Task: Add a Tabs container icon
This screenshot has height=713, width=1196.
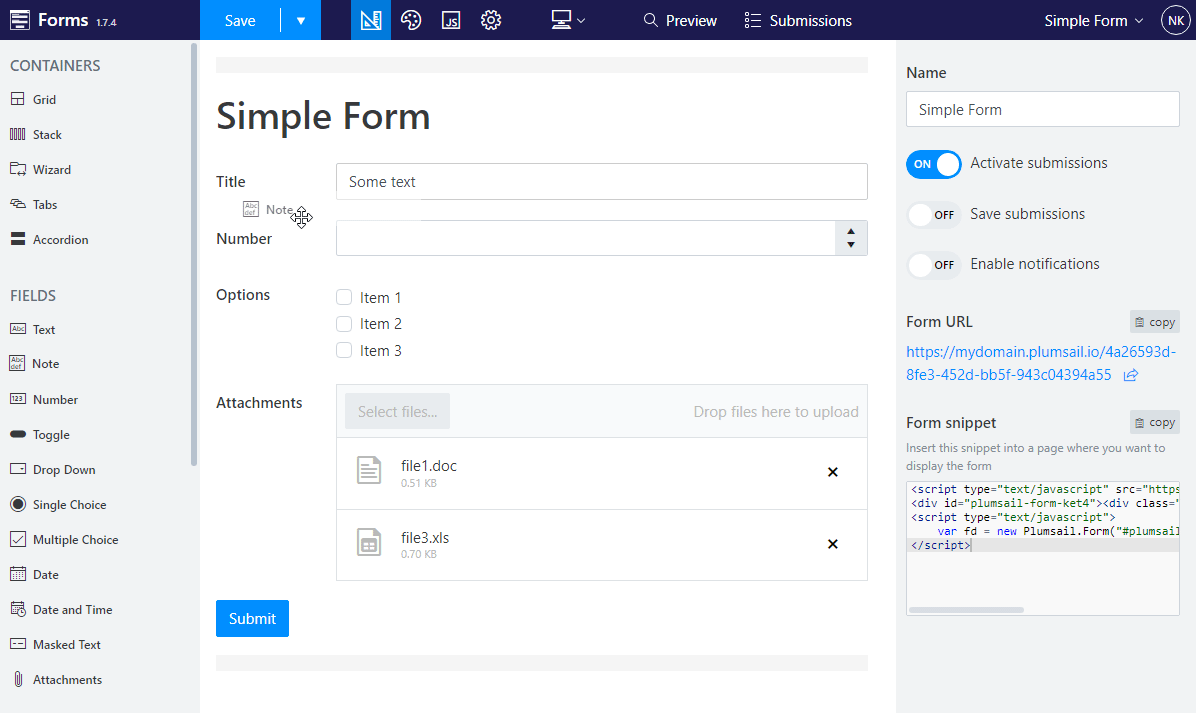Action: 18,204
